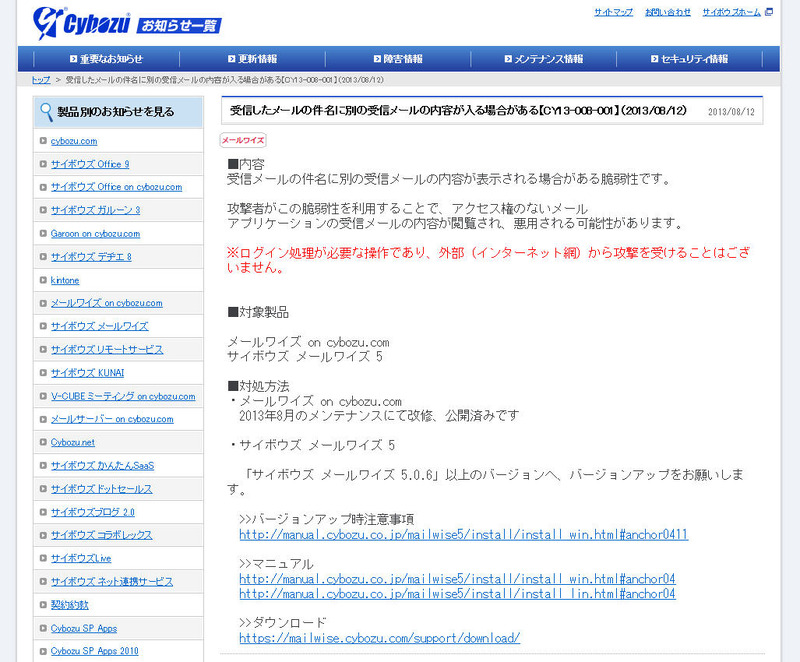Open the anchor0411 version-up notes link

463,535
